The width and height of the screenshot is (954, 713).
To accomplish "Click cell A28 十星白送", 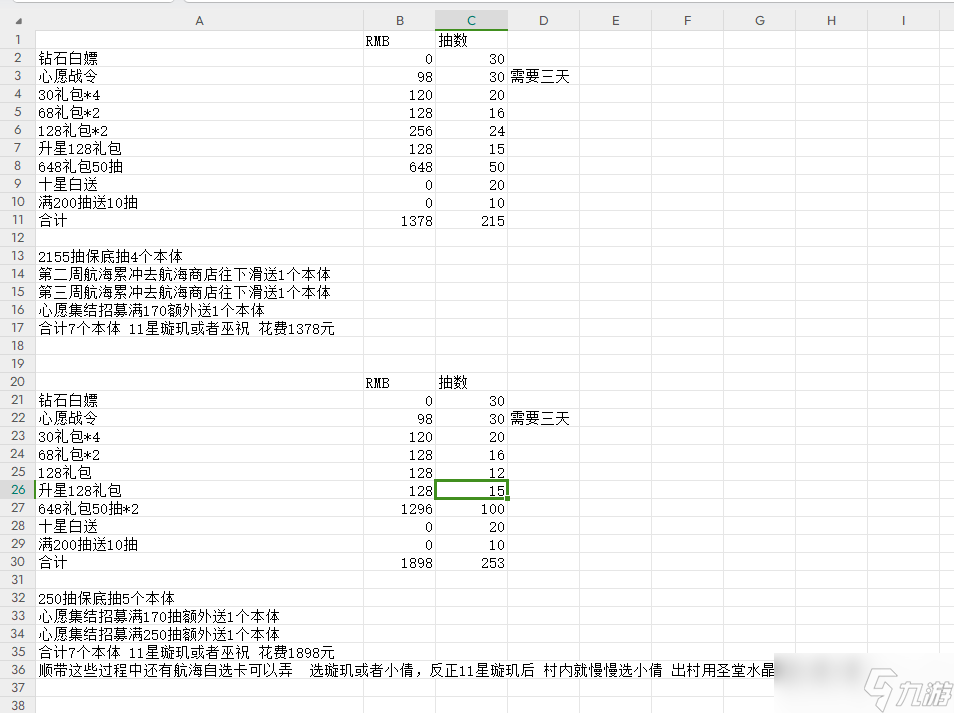I will pyautogui.click(x=200, y=526).
